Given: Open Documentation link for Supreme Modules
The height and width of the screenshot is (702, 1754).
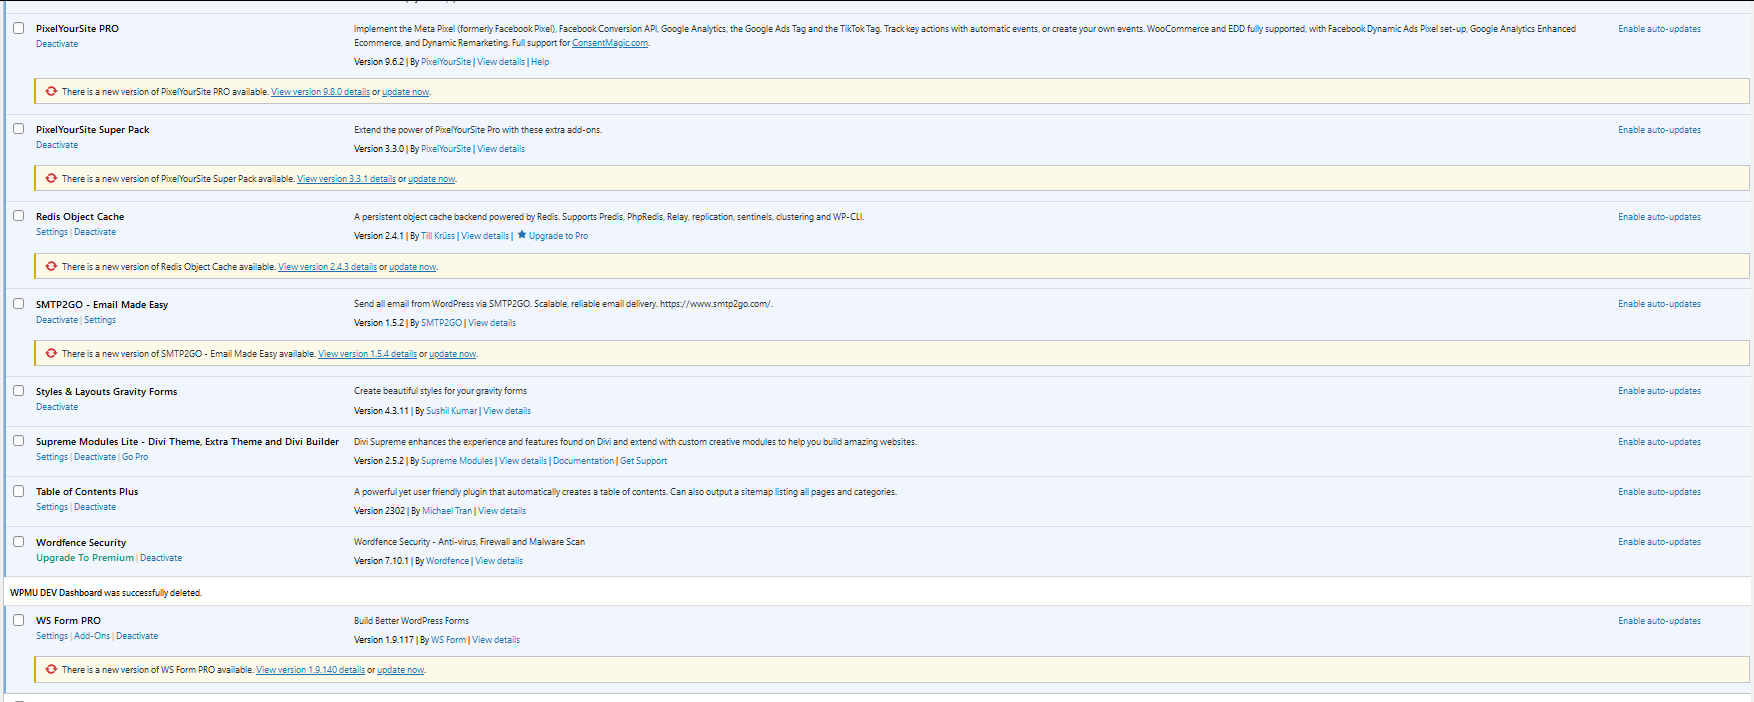Looking at the screenshot, I should pyautogui.click(x=583, y=461).
